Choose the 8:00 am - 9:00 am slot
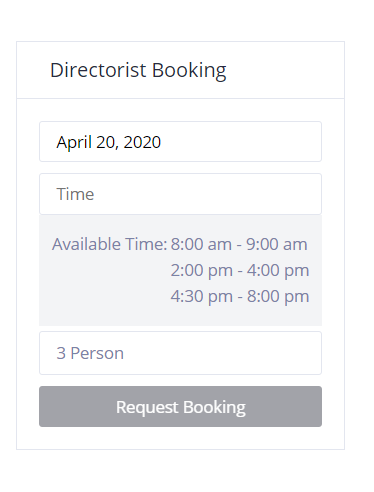374x492 pixels. coord(239,244)
